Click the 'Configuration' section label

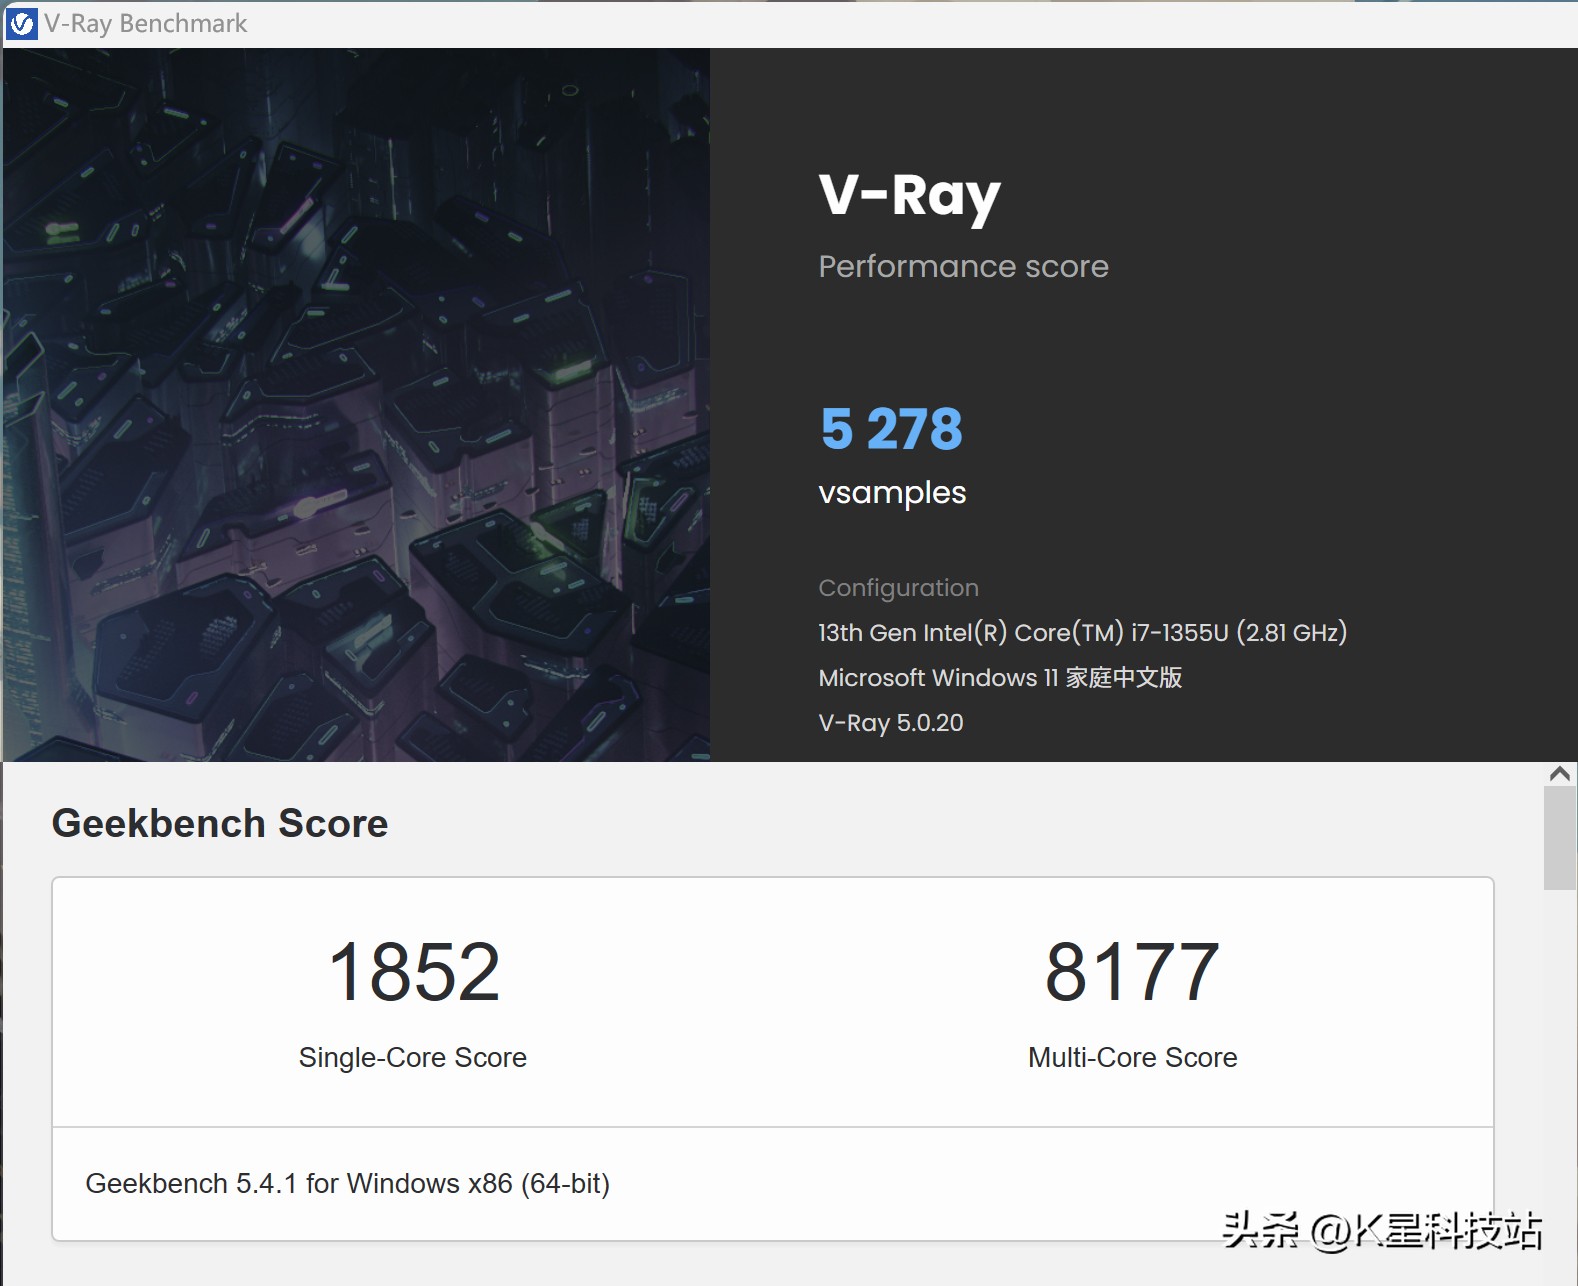[898, 588]
